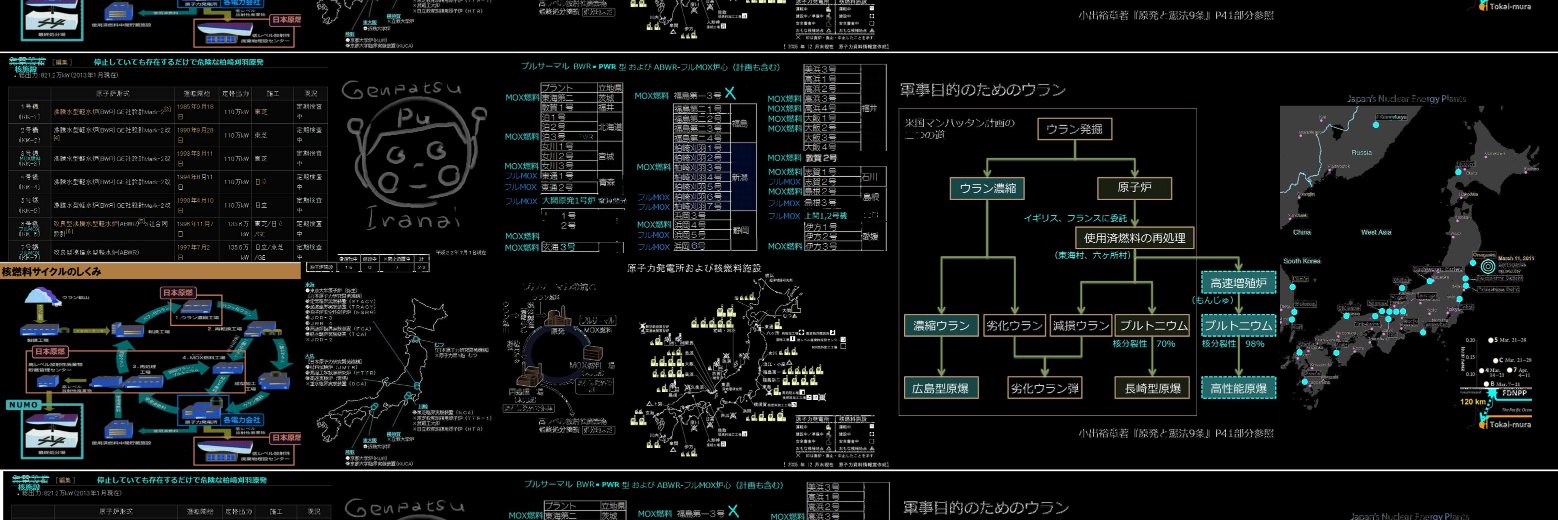This screenshot has width=1558, height=520.
Task: Click the handwritten Iranai text
Action: (414, 219)
